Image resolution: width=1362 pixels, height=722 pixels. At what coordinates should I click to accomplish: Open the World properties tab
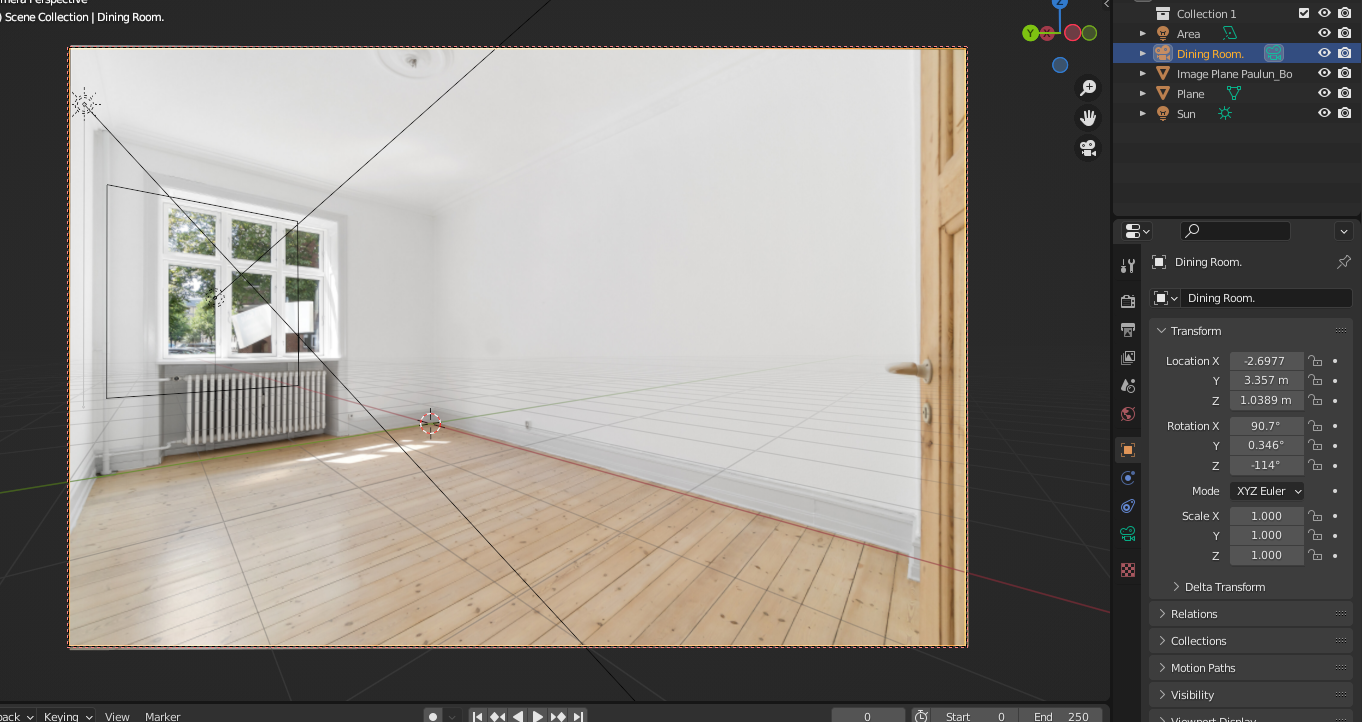pyautogui.click(x=1128, y=414)
